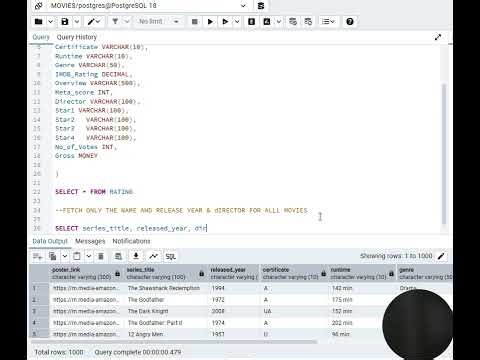Image resolution: width=480 pixels, height=360 pixels.
Task: Click the Delete rows trash icon
Action: 101,256
